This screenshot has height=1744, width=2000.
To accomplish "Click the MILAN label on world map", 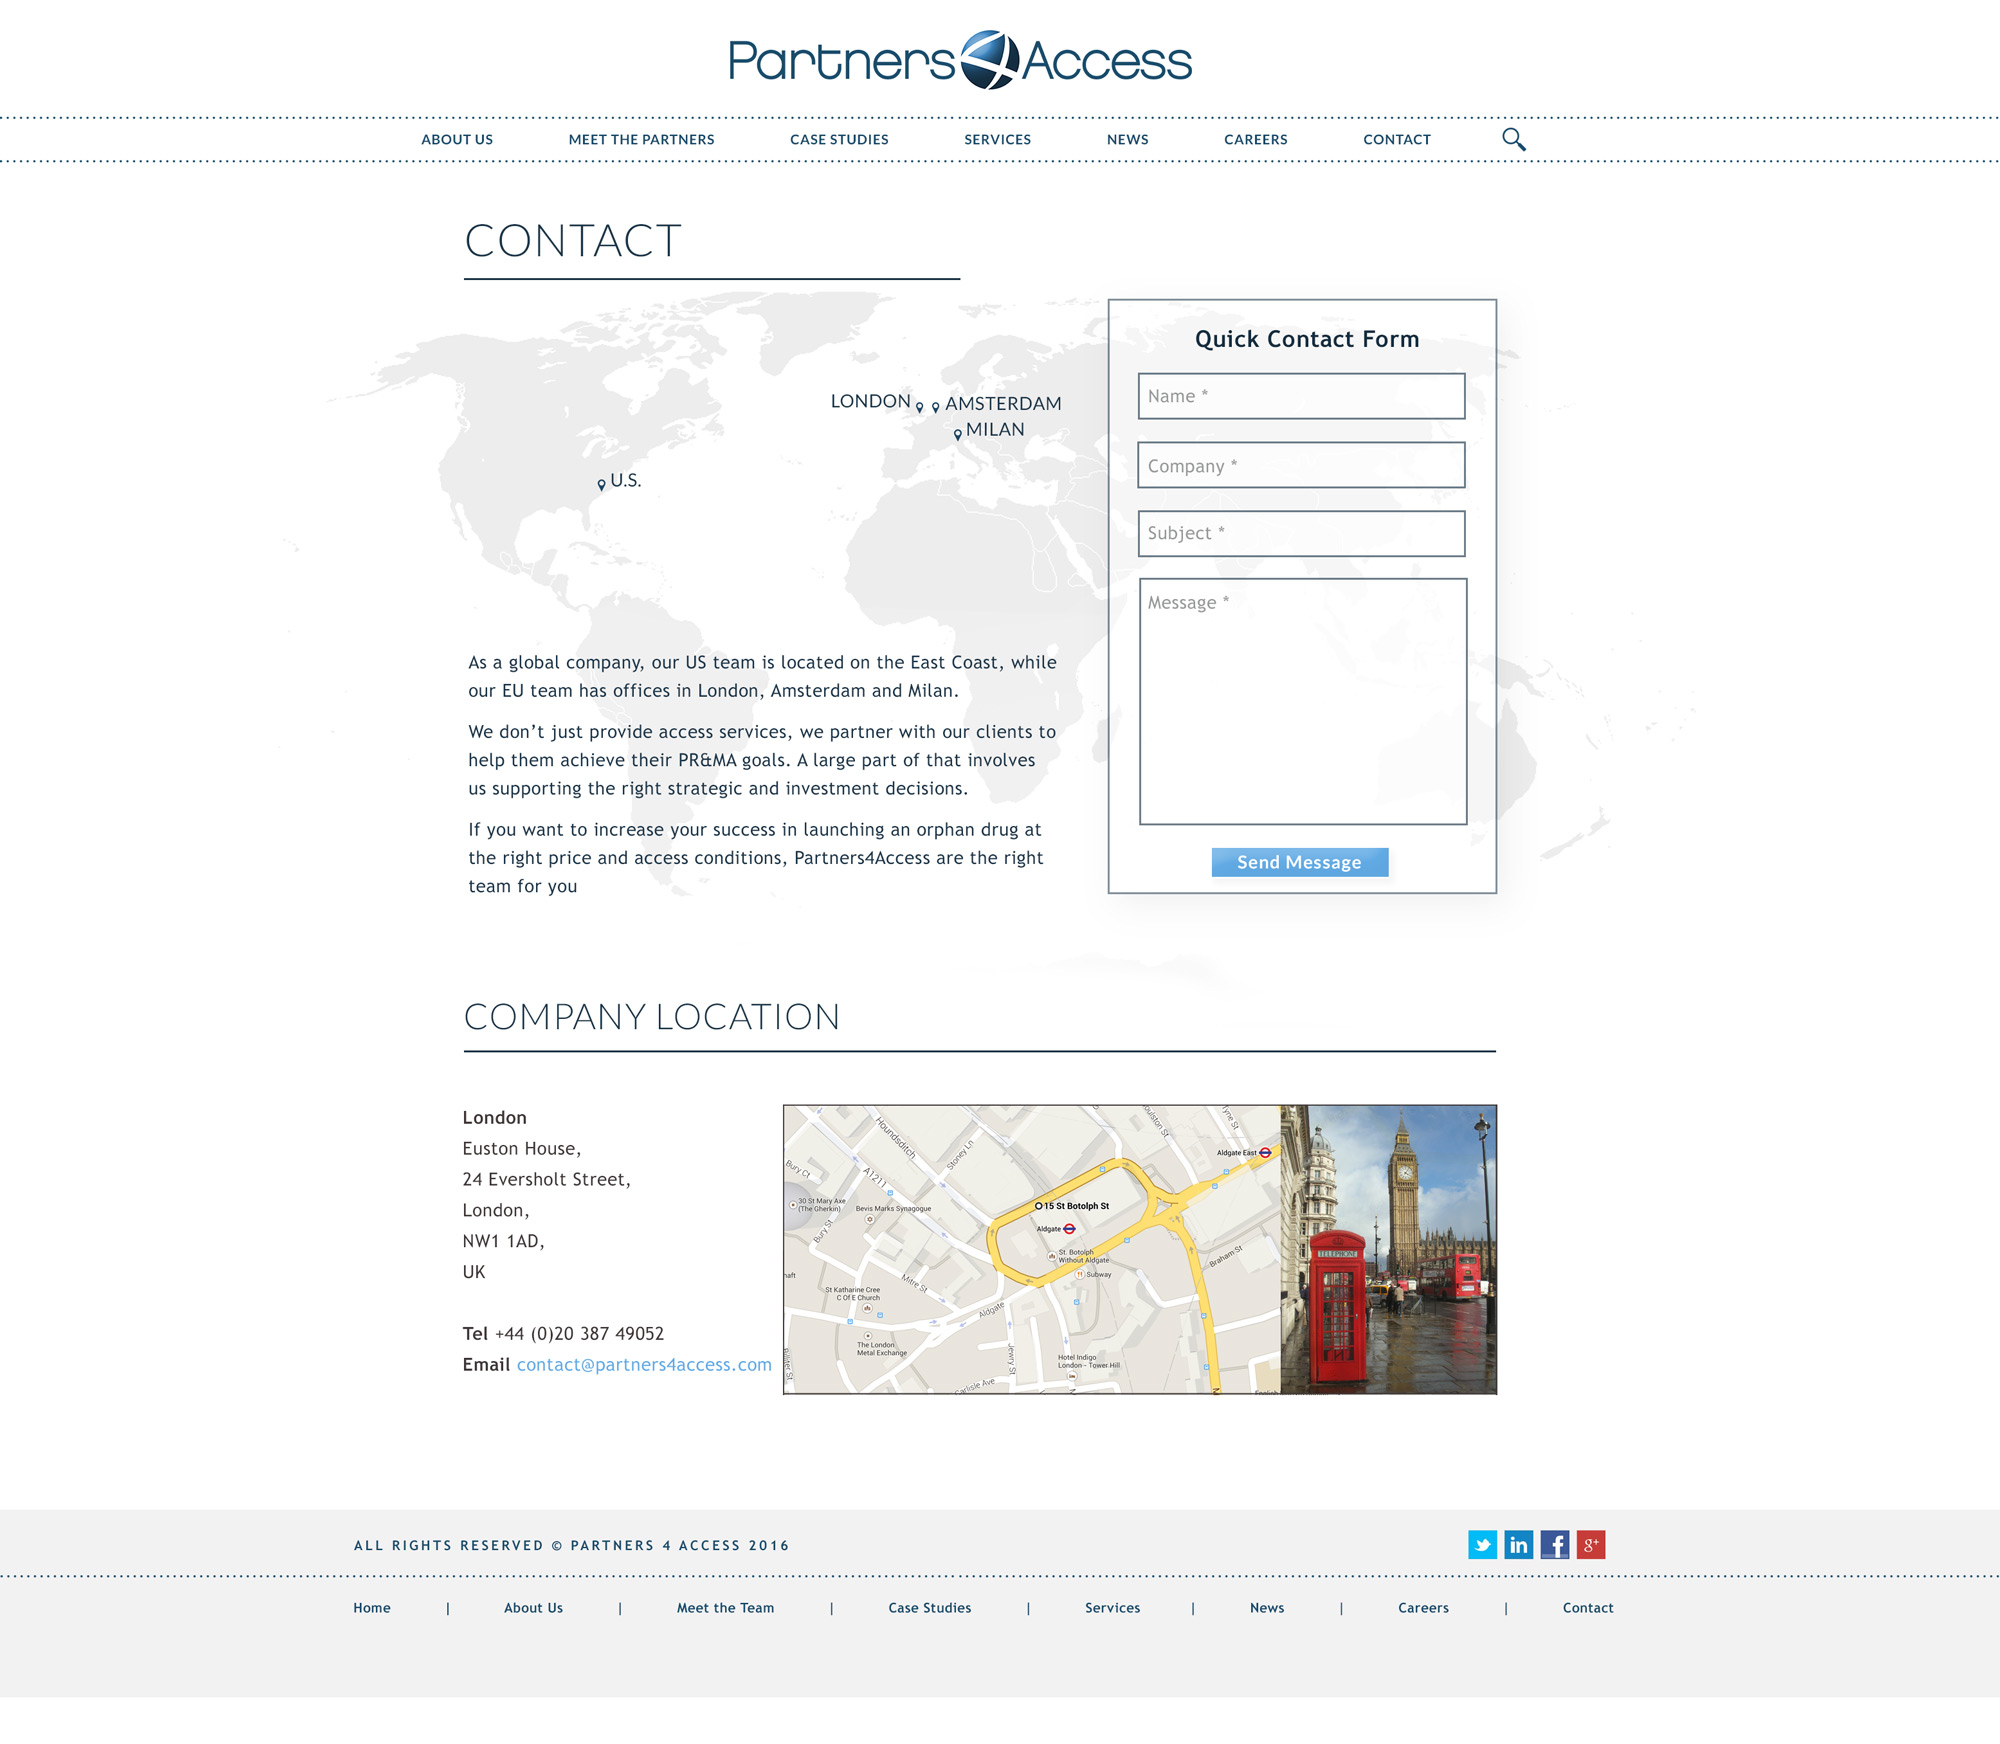I will pos(995,429).
